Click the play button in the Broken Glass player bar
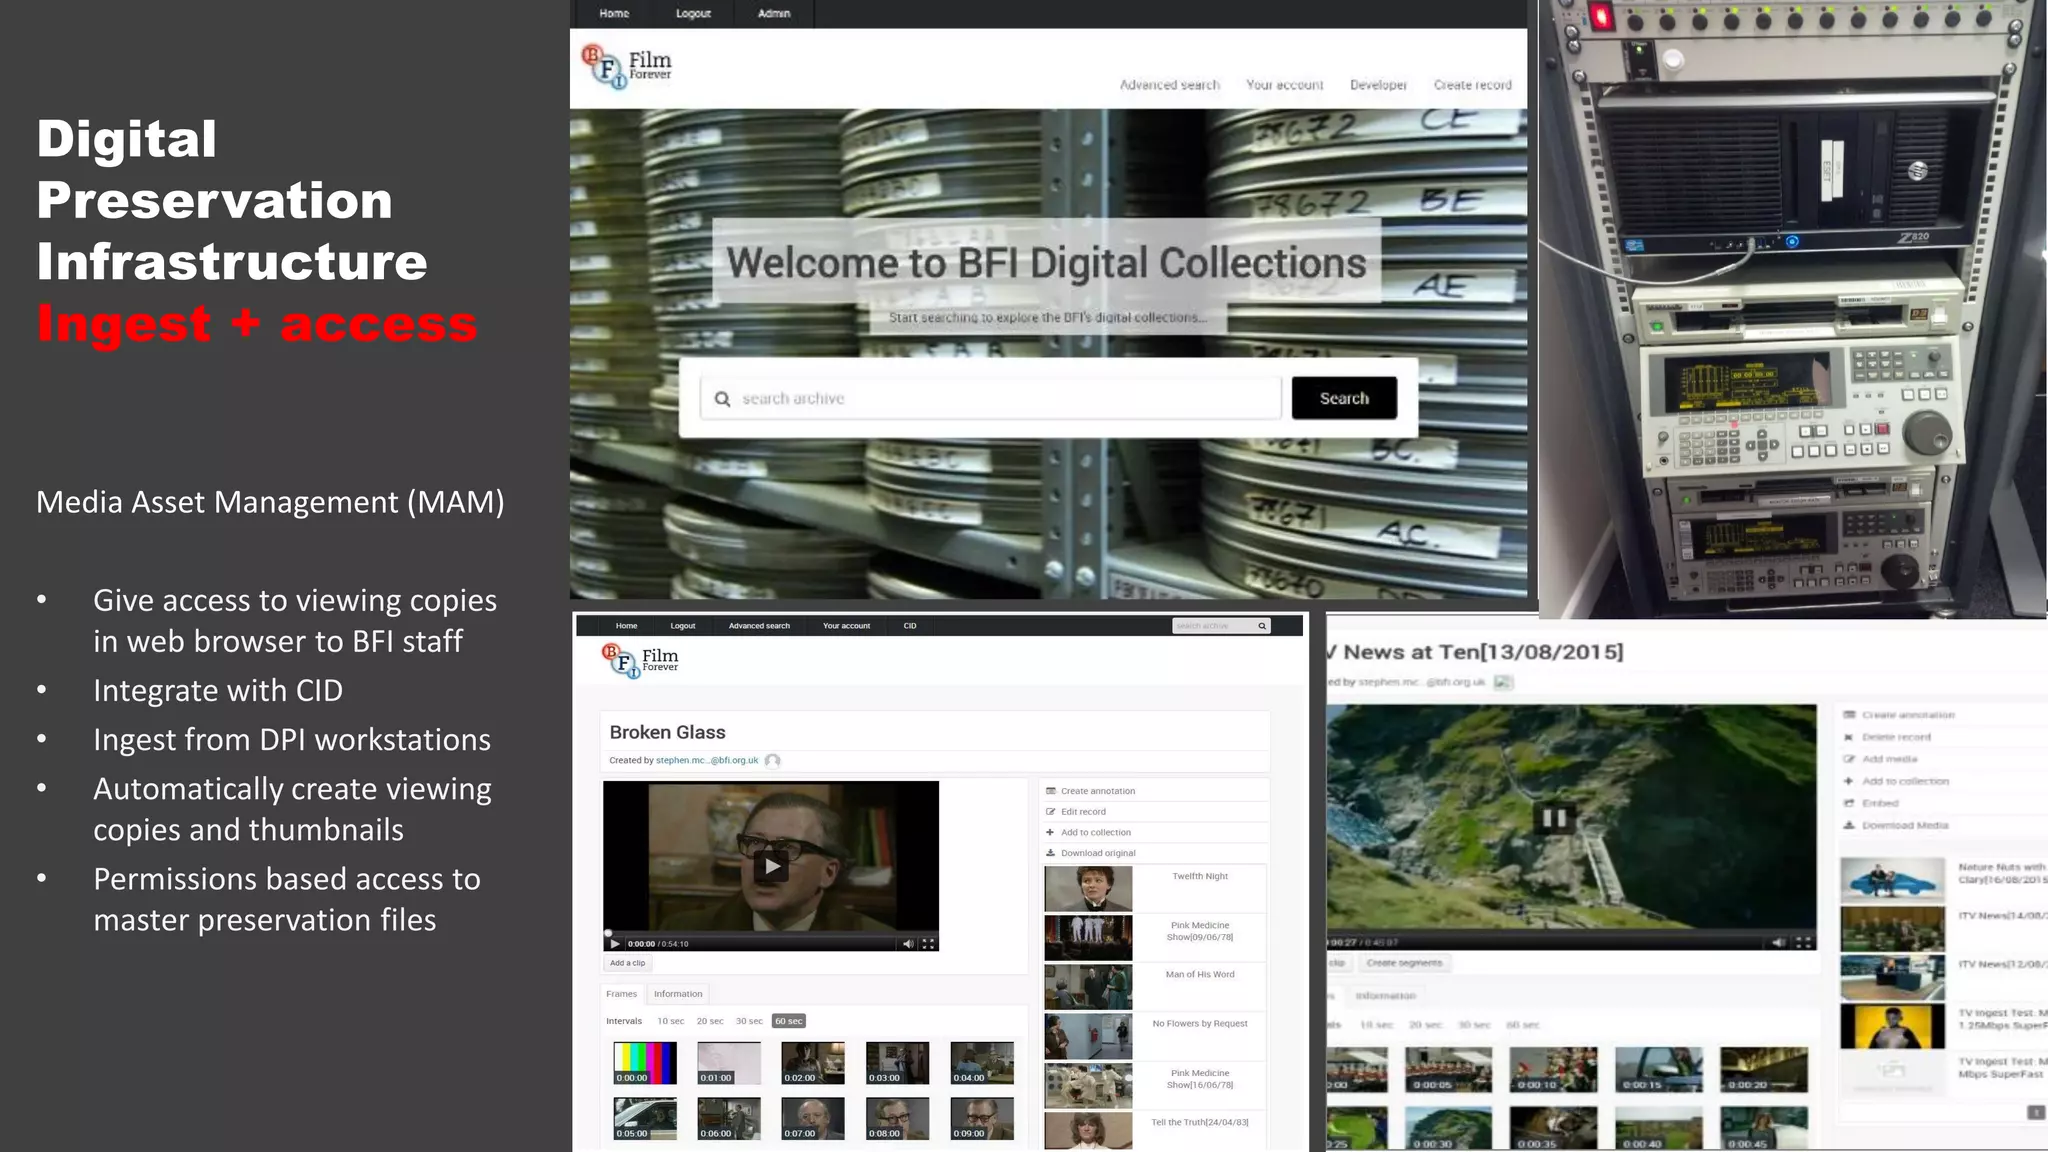The height and width of the screenshot is (1152, 2048). (x=614, y=943)
